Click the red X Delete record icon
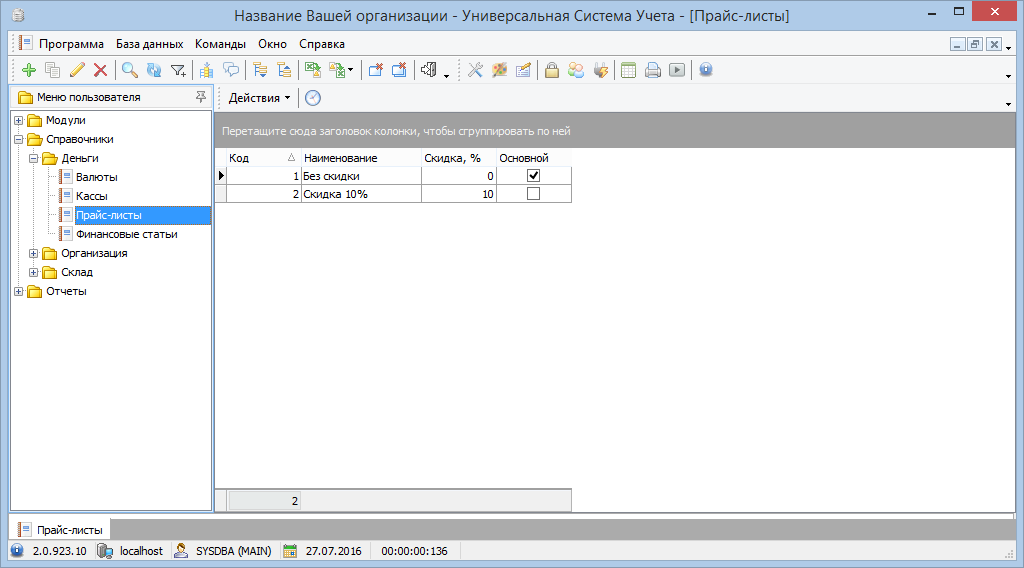This screenshot has width=1024, height=568. tap(100, 70)
